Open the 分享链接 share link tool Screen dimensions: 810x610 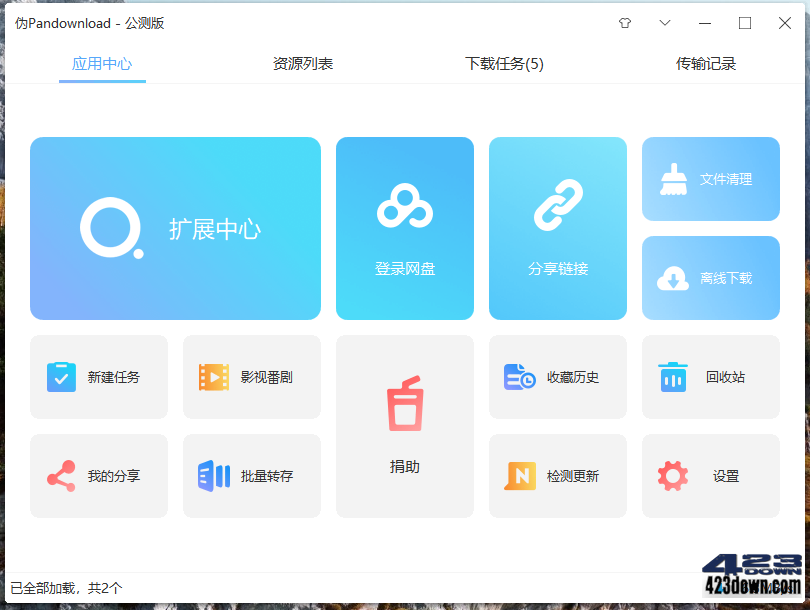click(557, 228)
